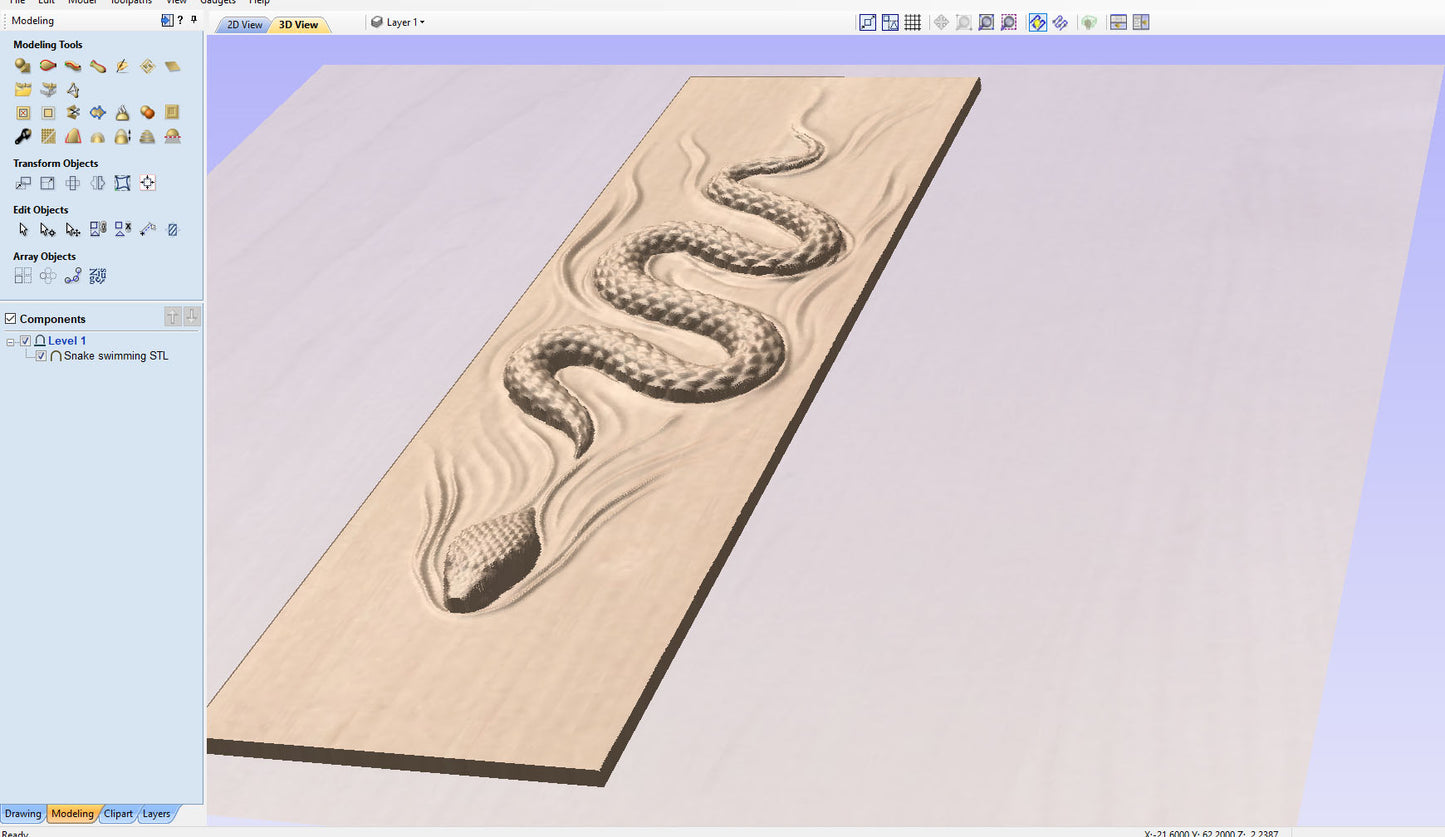Collapse the Level 1 tree node
This screenshot has width=1445, height=837.
click(x=11, y=342)
